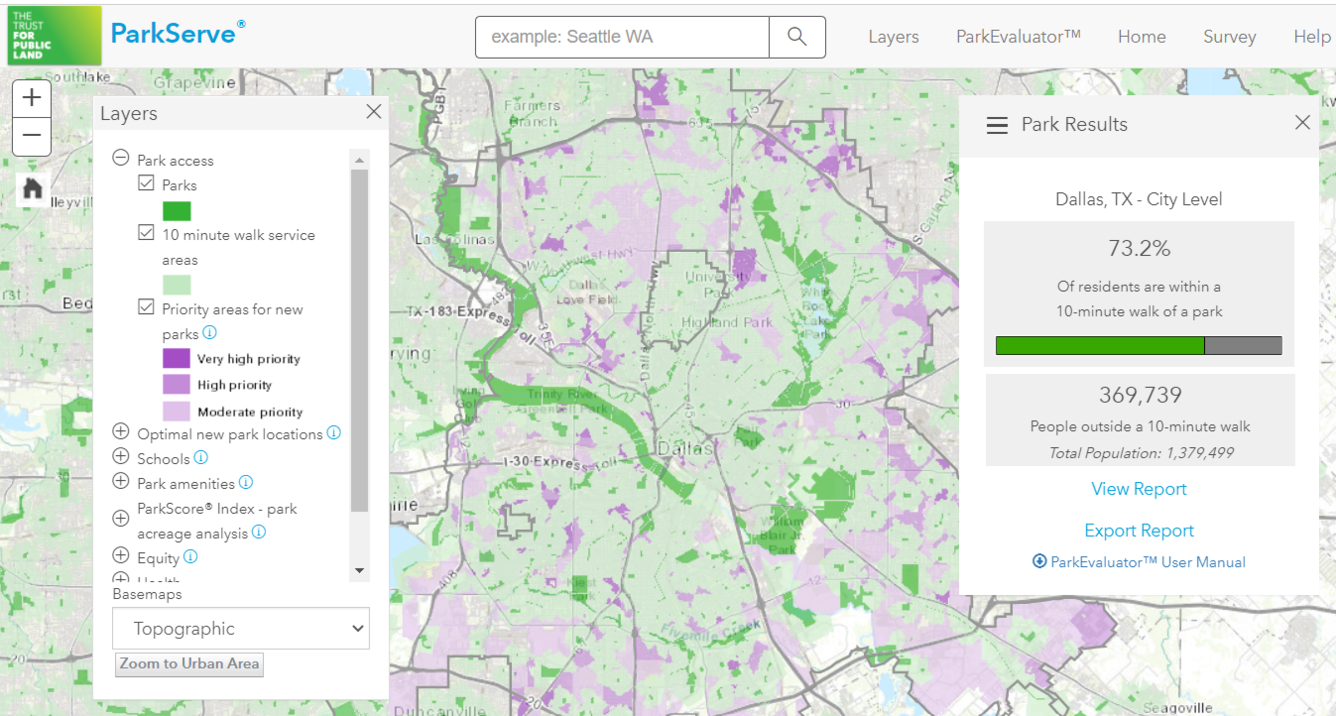Collapse the Park access tree item
The width and height of the screenshot is (1336, 716).
tap(120, 158)
